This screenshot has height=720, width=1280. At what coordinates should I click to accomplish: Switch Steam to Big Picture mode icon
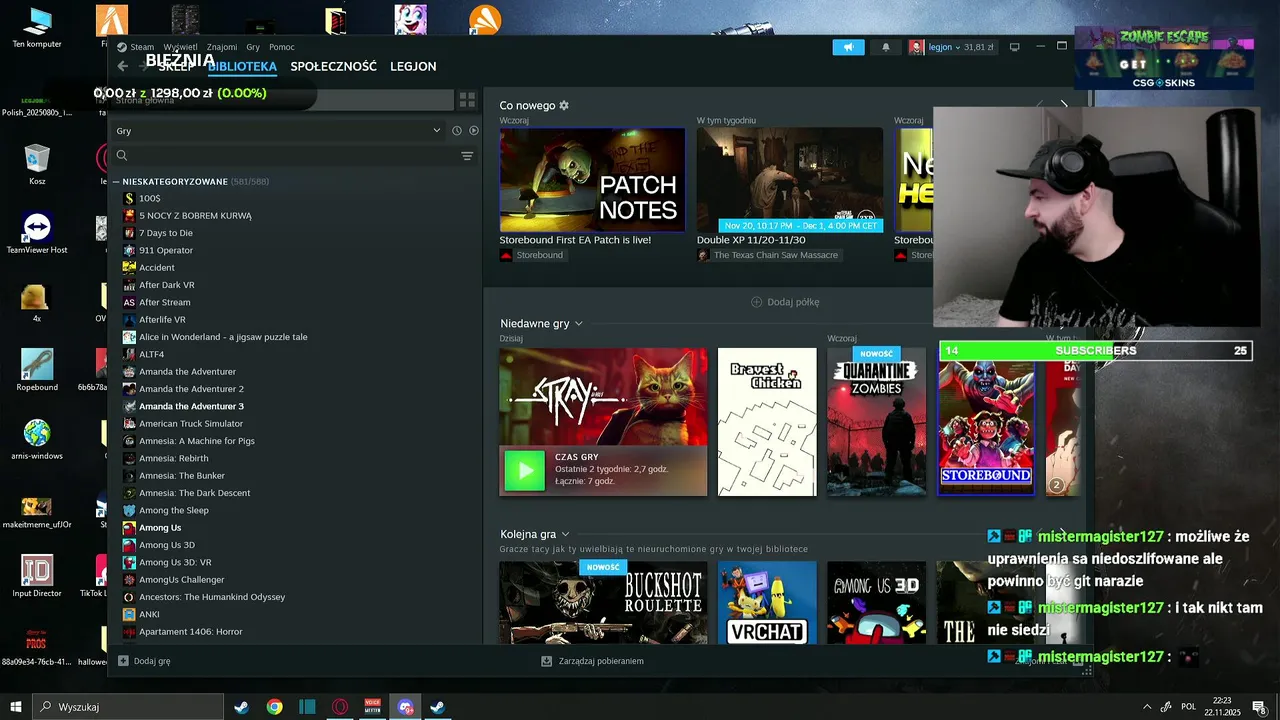click(1014, 47)
